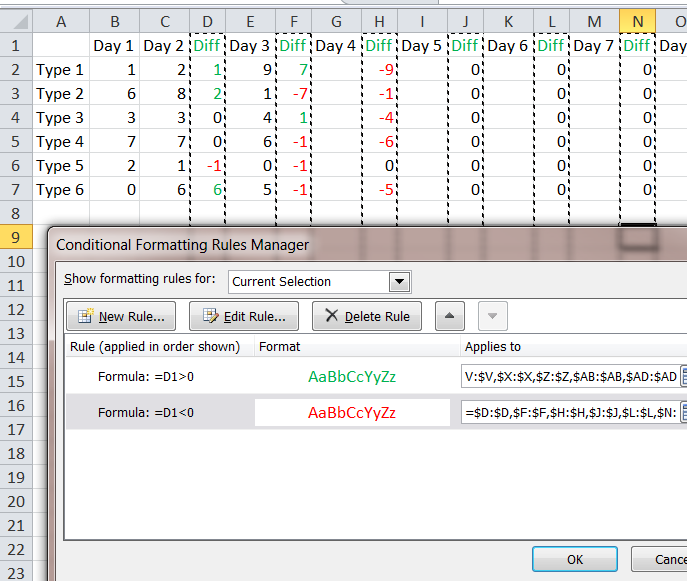Image resolution: width=687 pixels, height=581 pixels.
Task: Click the Rule (applied in order shown) column header
Action: (x=160, y=347)
